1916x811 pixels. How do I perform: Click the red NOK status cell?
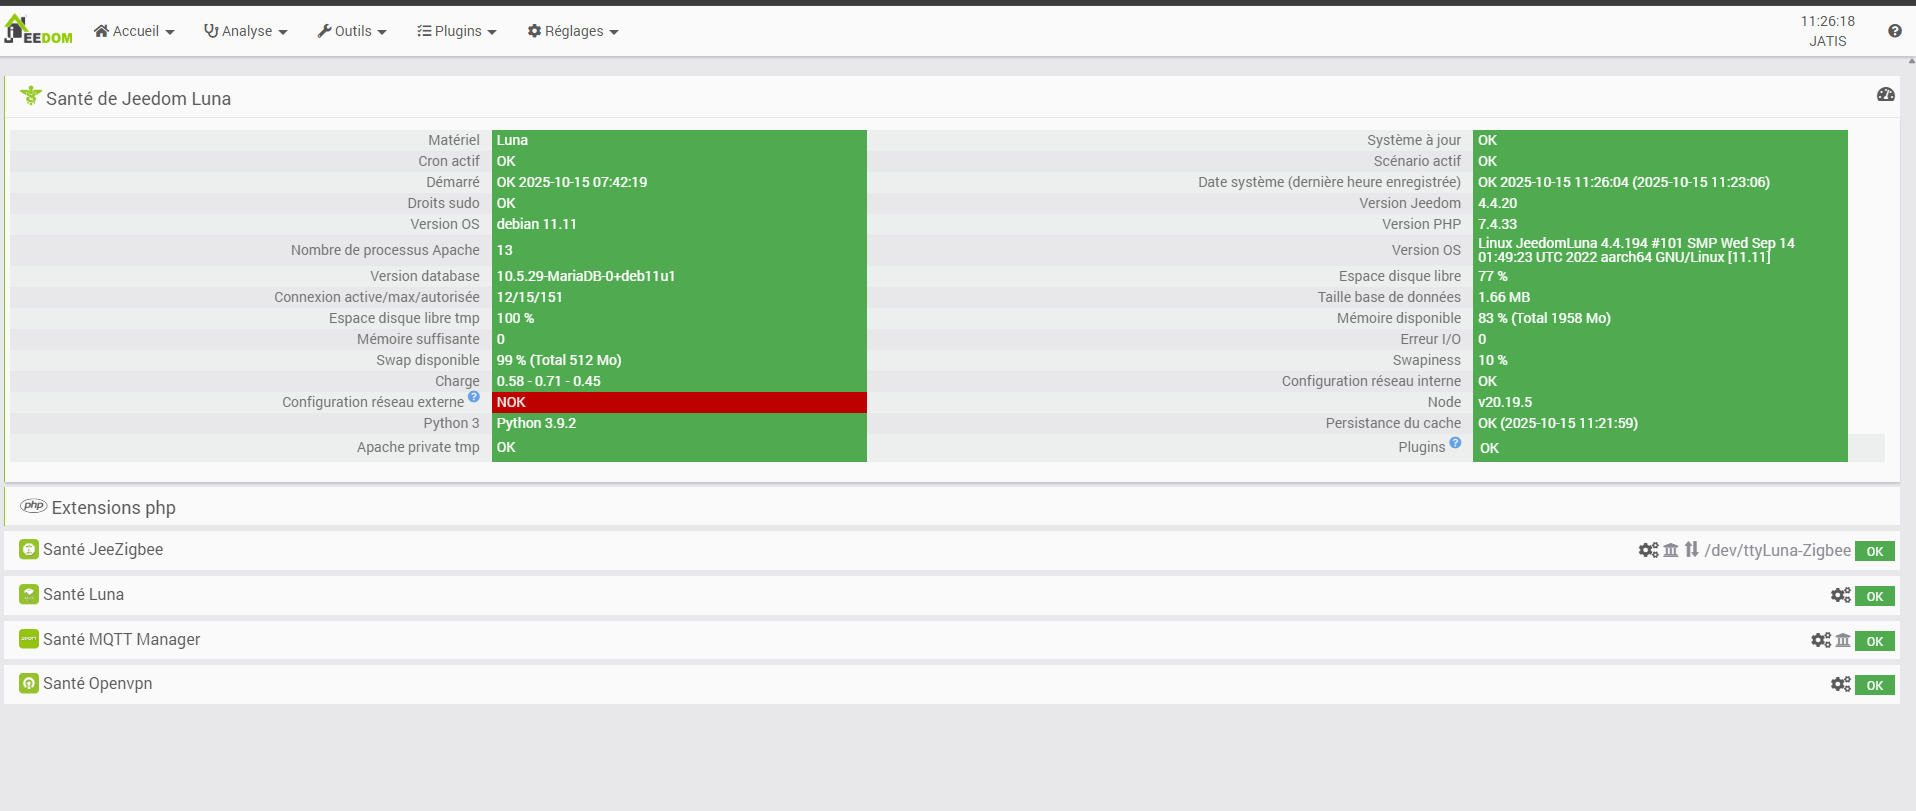click(679, 402)
